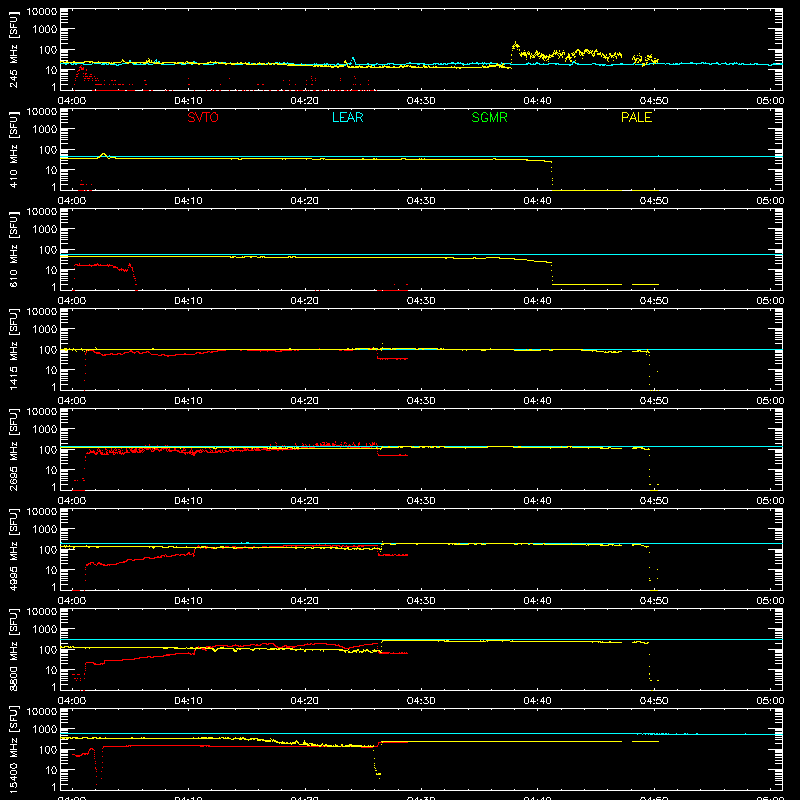The height and width of the screenshot is (800, 800).
Task: Click 04:40 time label under 245 MHz panel
Action: click(x=537, y=101)
